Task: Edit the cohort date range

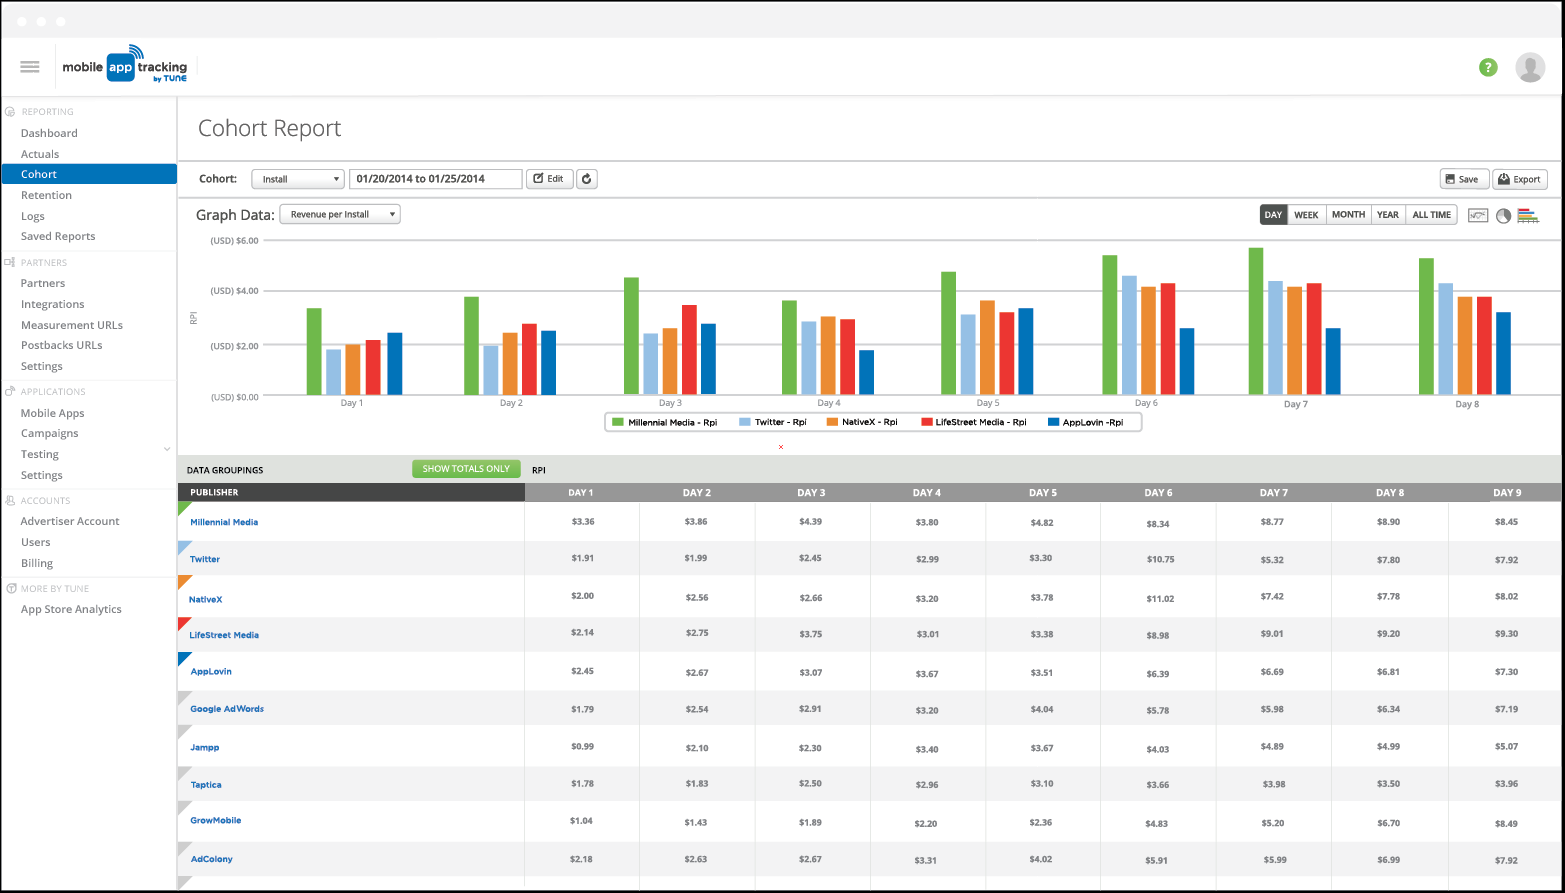Action: (x=549, y=179)
